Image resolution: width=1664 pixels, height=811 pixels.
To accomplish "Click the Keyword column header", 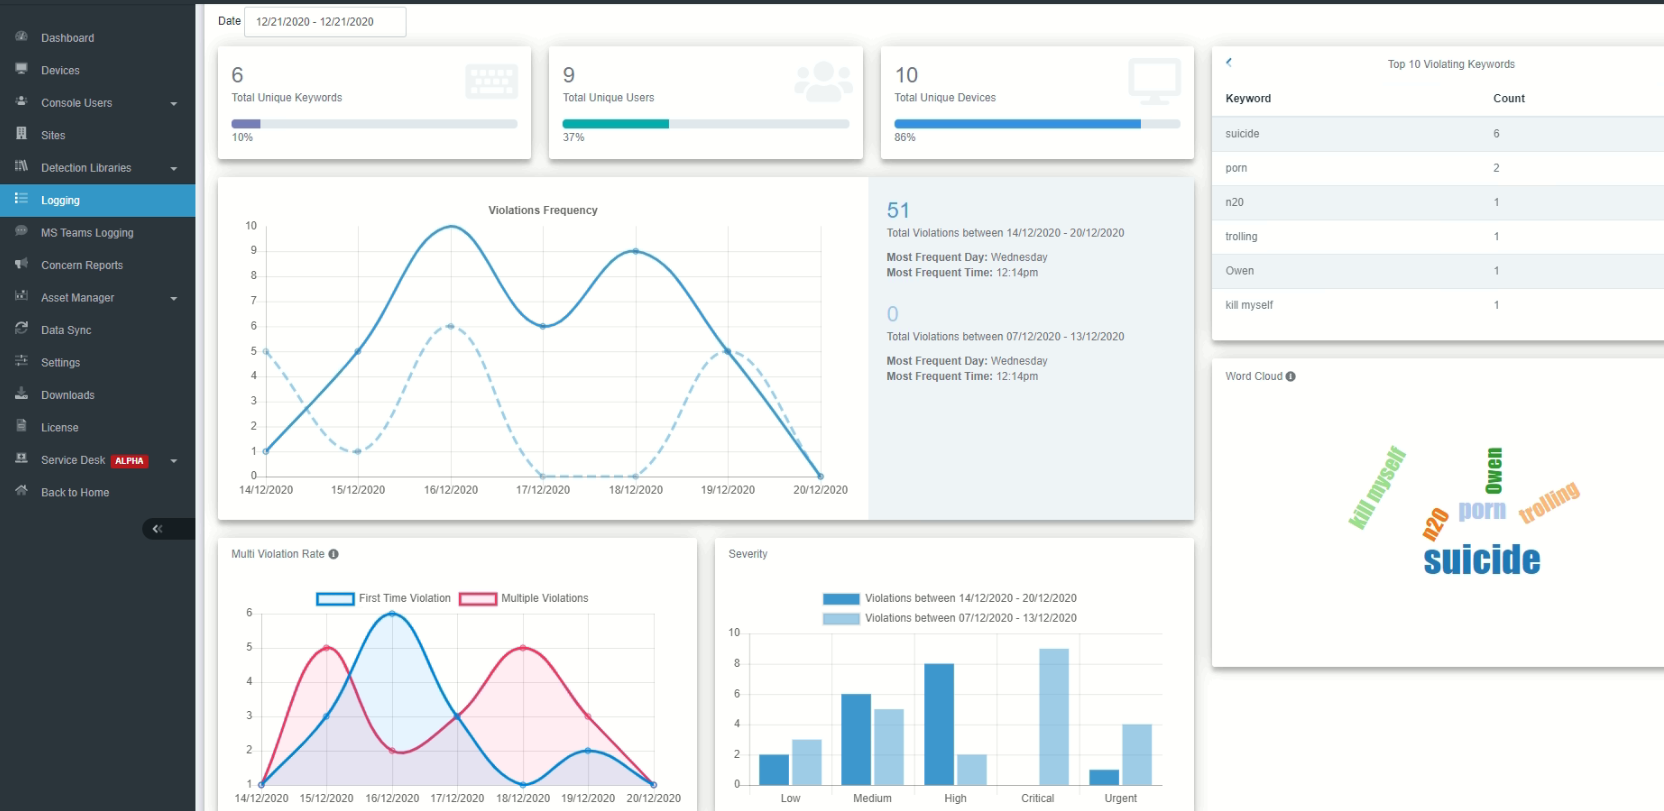I will click(x=1248, y=98).
